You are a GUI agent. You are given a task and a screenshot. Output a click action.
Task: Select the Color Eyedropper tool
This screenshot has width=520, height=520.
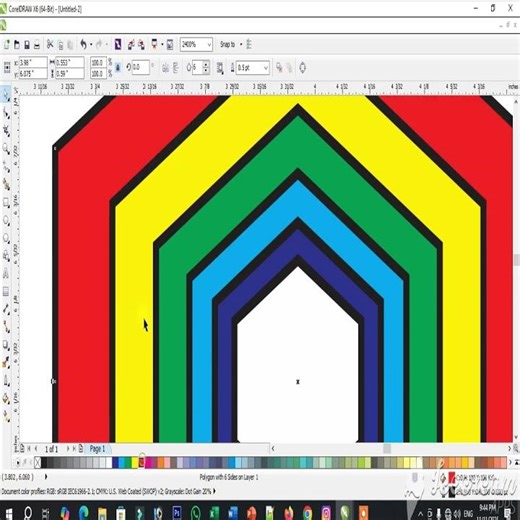6,362
